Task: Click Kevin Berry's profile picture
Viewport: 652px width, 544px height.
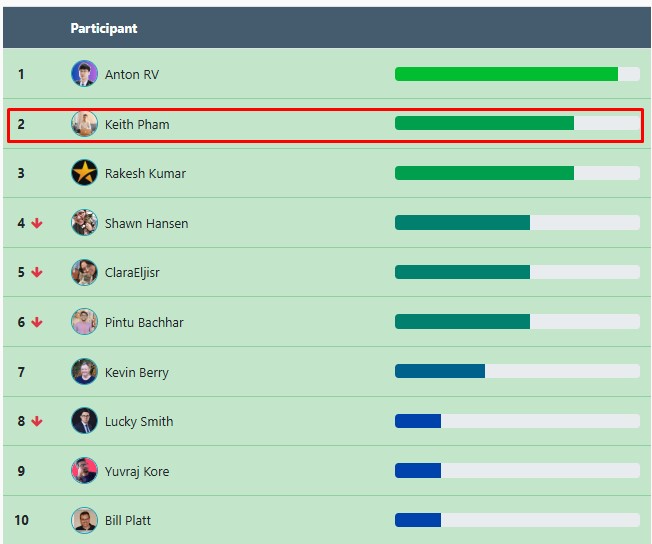Action: point(84,372)
